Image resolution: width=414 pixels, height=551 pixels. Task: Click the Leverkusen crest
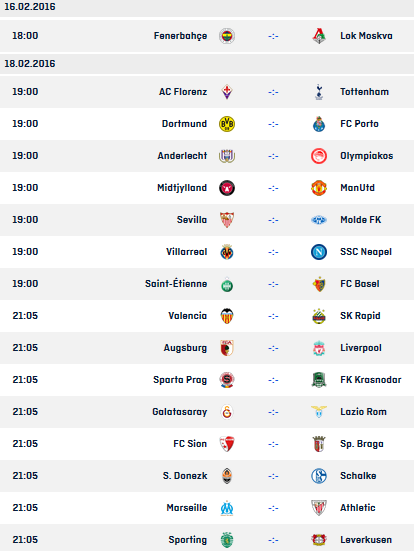pyautogui.click(x=319, y=540)
